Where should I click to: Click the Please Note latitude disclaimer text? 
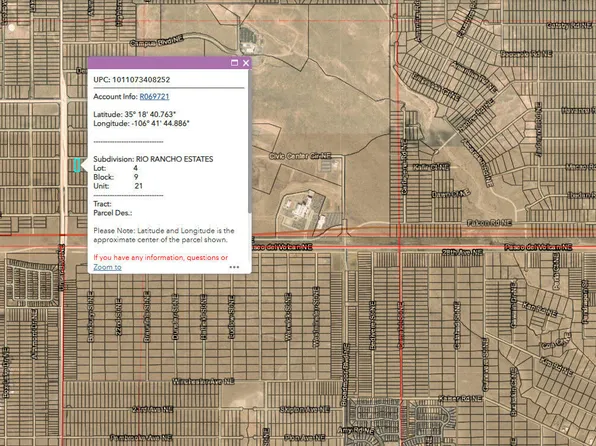coord(164,235)
